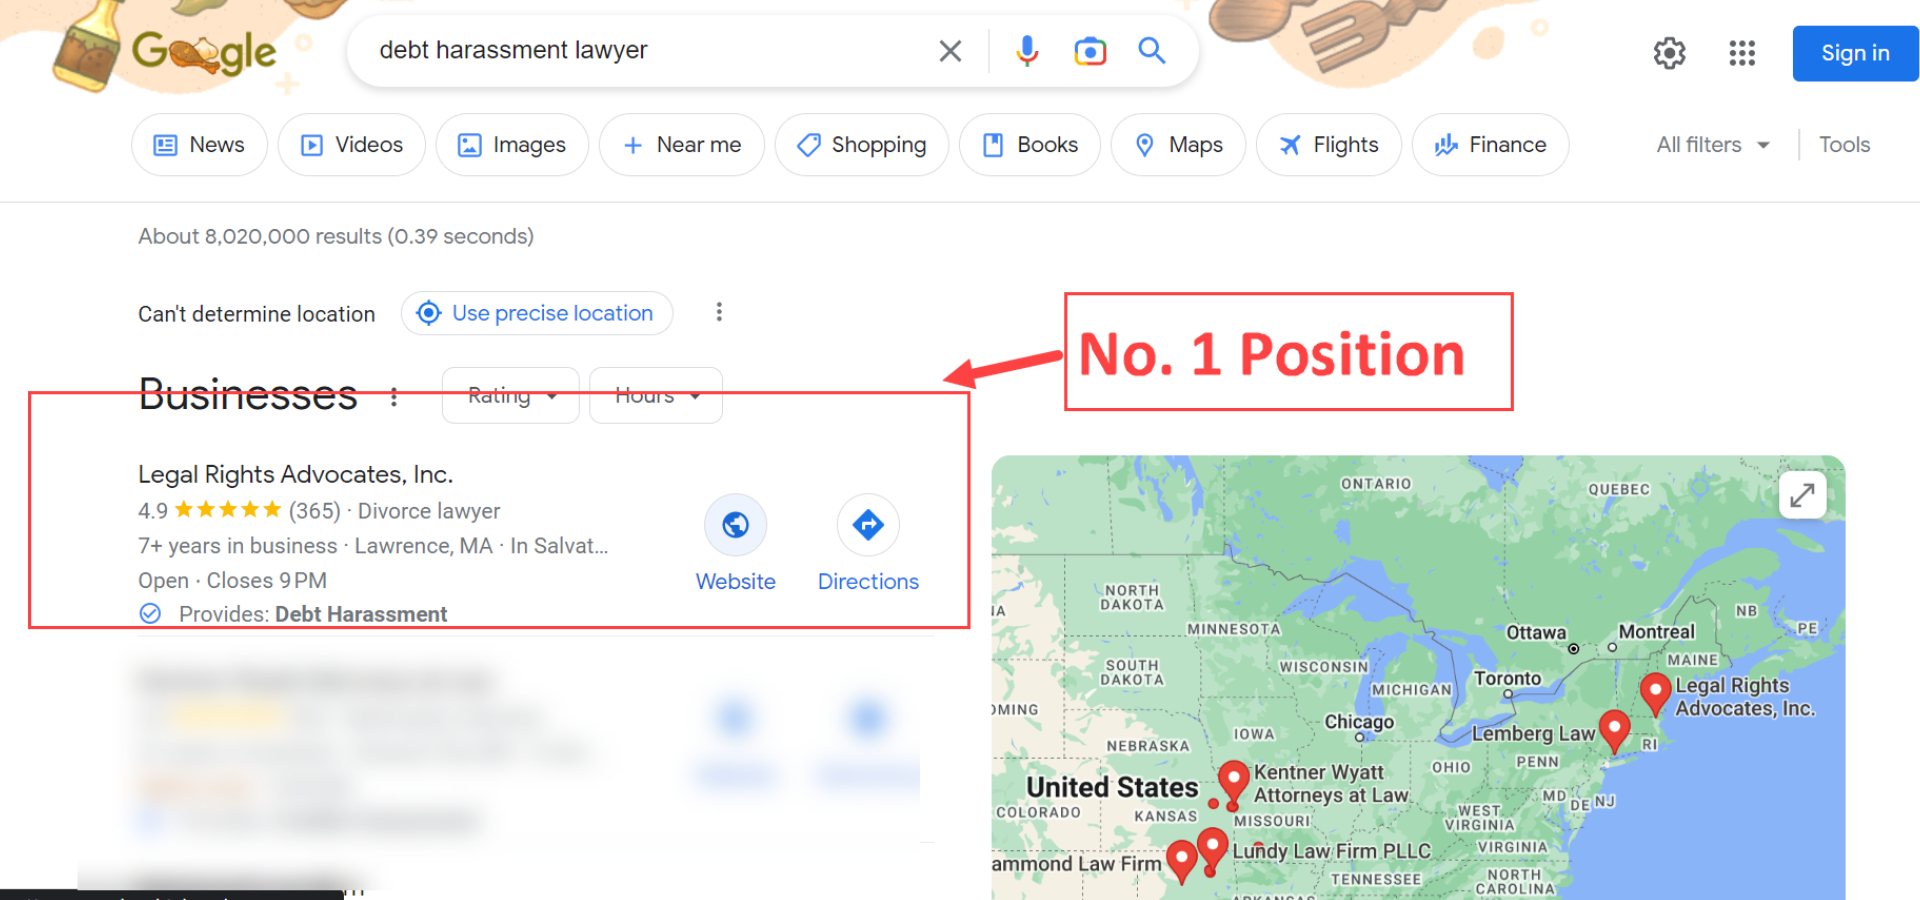This screenshot has width=1920, height=900.
Task: Expand the Rating filter dropdown
Action: 511,395
